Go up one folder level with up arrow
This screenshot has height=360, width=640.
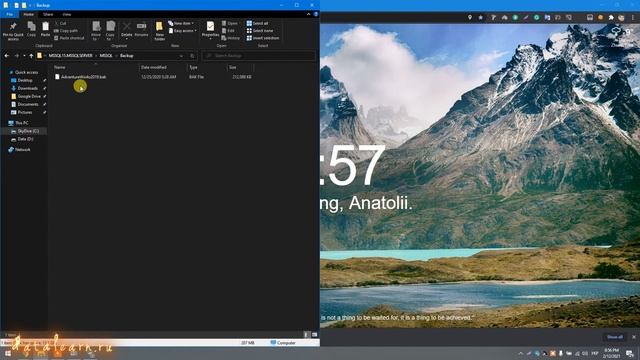click(31, 56)
